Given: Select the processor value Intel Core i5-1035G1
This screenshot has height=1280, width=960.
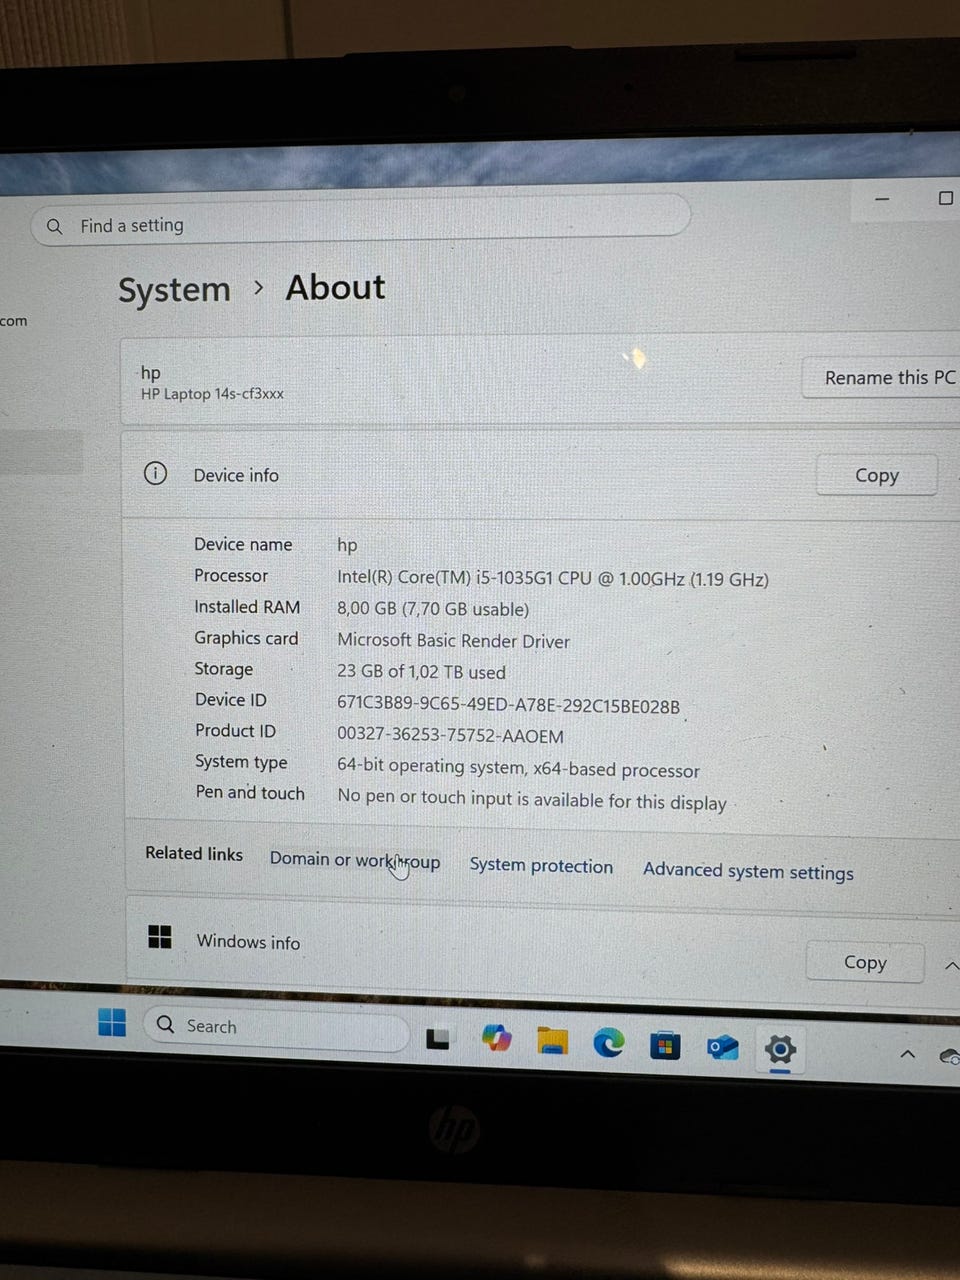Looking at the screenshot, I should [553, 578].
